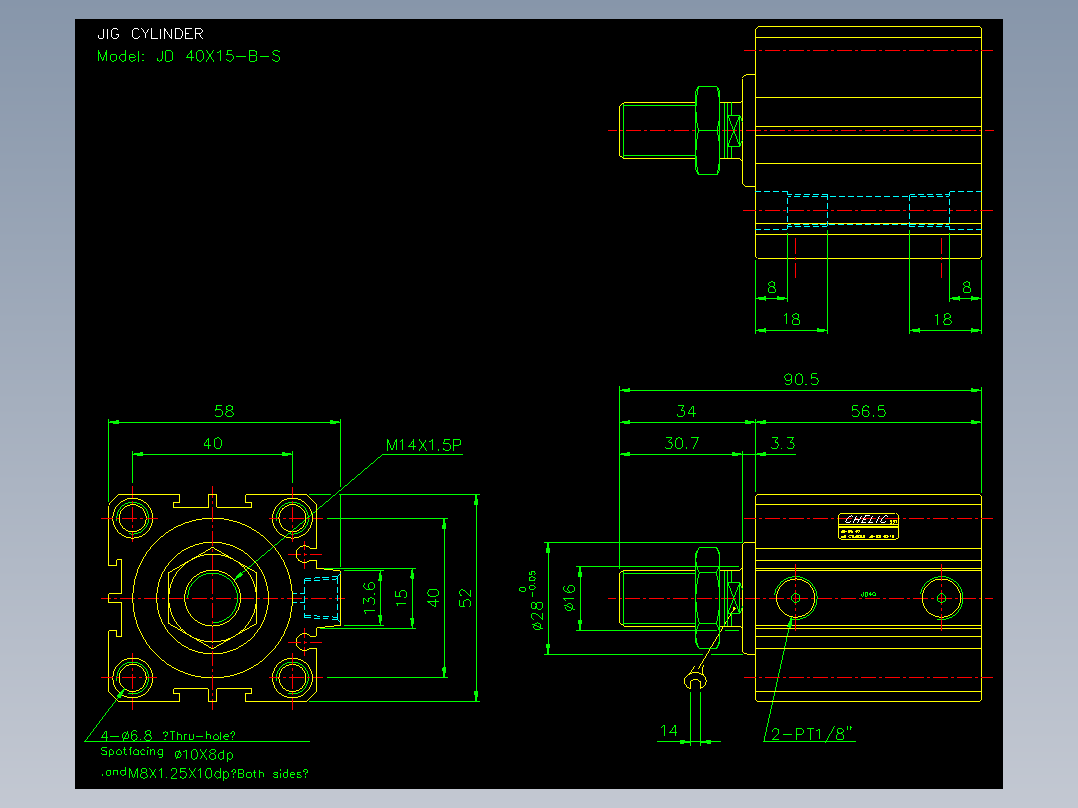Select the 'Spotfacing ø10X8dp' note
Image resolution: width=1078 pixels, height=808 pixels.
[x=167, y=753]
